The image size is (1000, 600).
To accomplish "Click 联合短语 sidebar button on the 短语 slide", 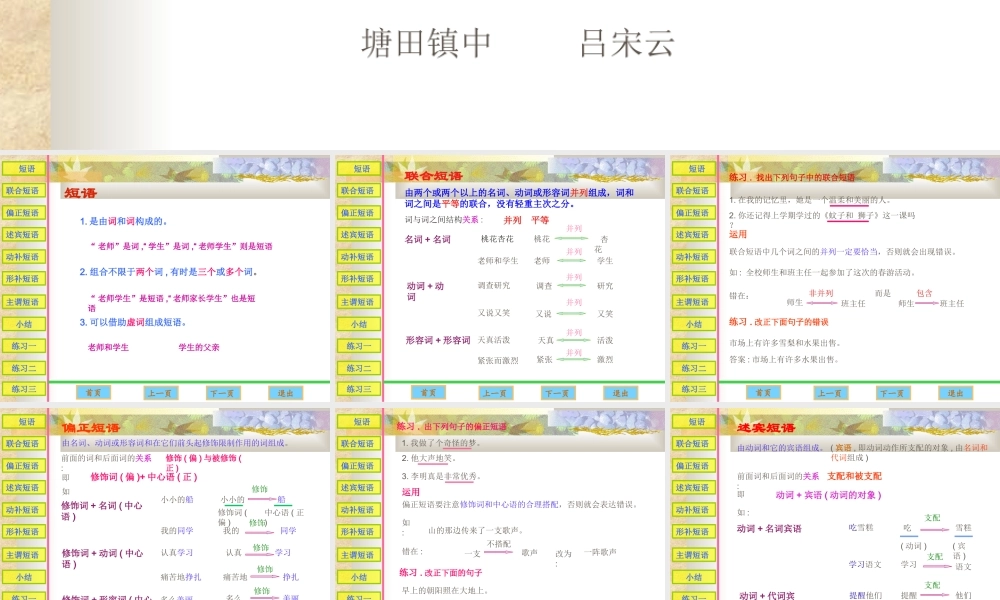I will tap(24, 191).
